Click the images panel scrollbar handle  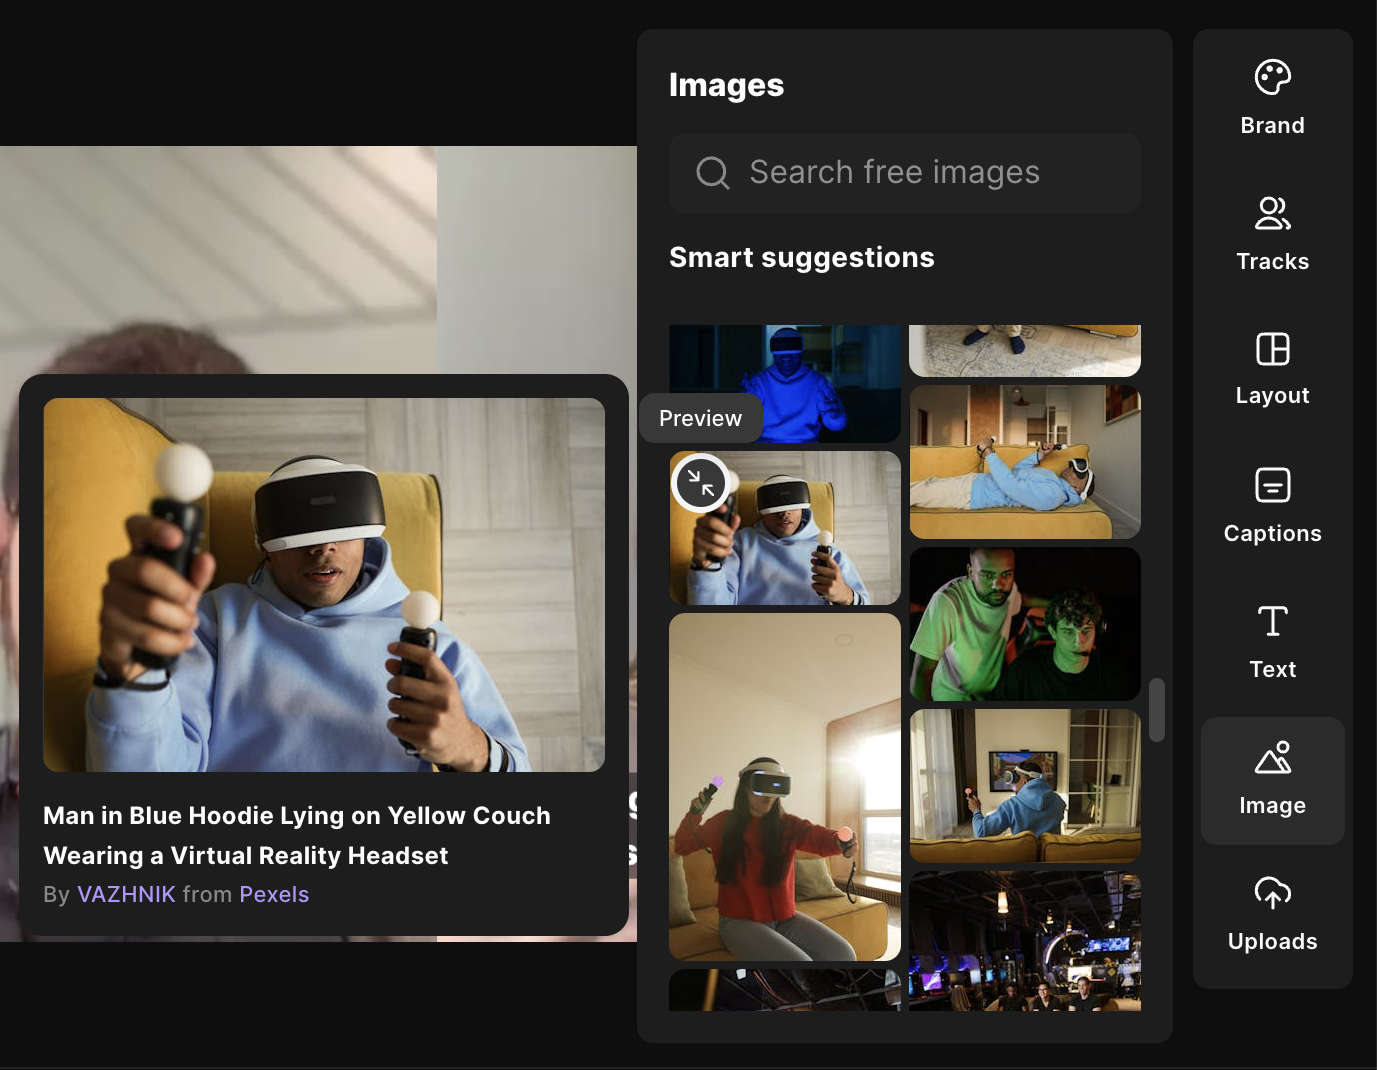tap(1156, 710)
